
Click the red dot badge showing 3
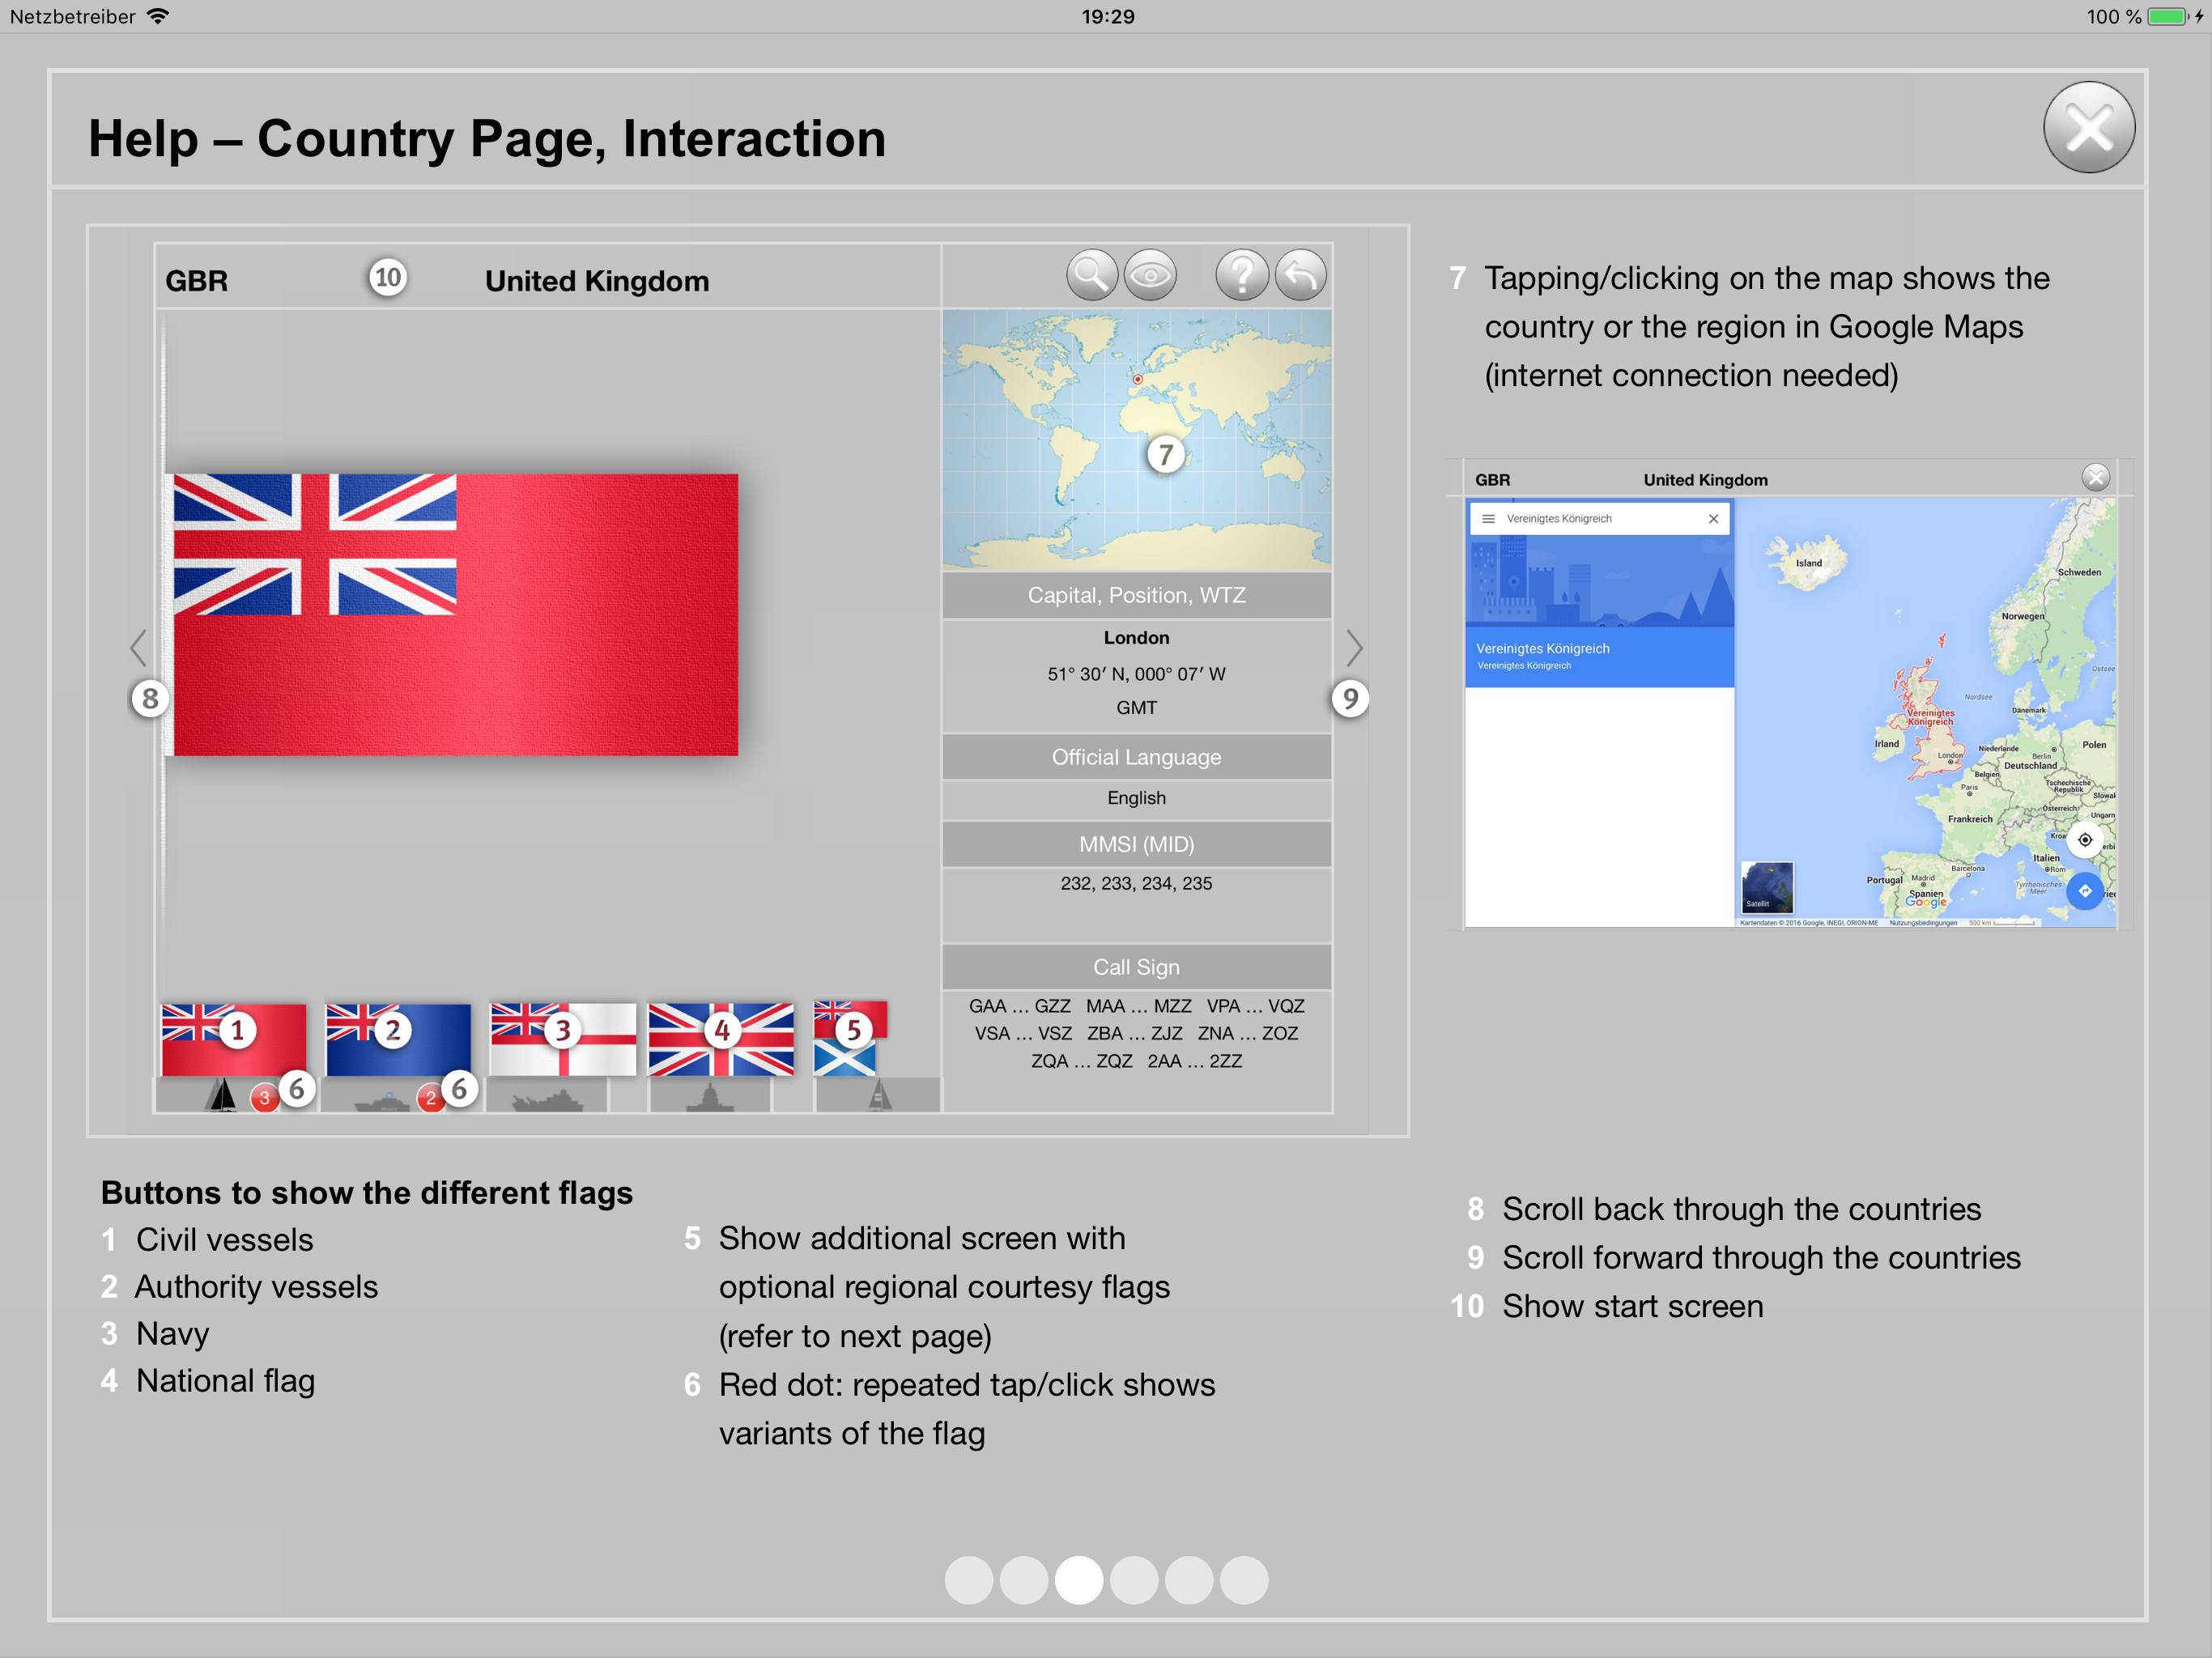(x=264, y=1098)
